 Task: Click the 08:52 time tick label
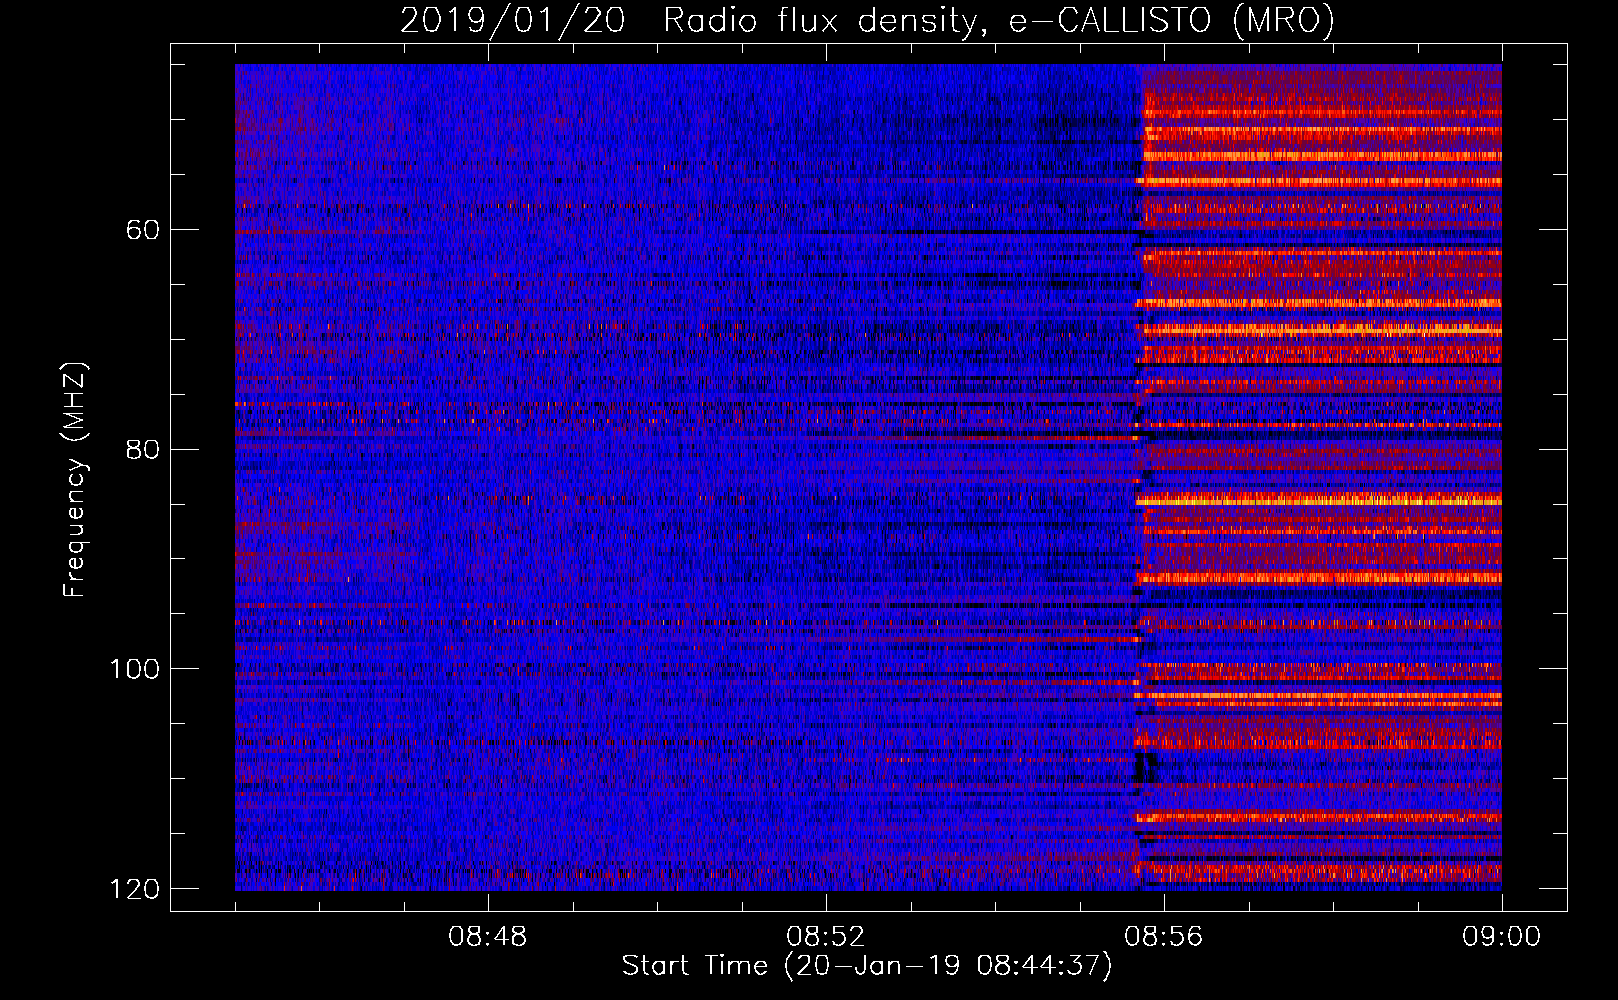point(825,937)
